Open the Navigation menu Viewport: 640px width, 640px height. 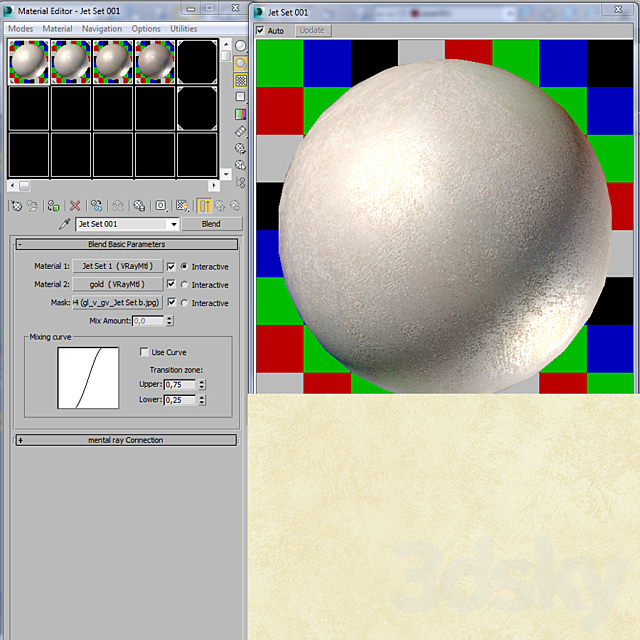pyautogui.click(x=102, y=29)
